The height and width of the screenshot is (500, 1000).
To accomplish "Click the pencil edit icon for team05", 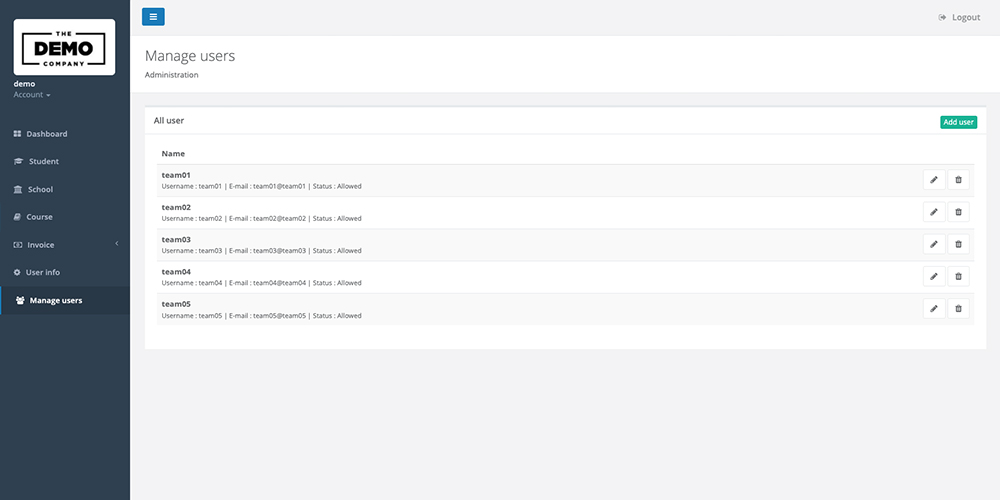I will pyautogui.click(x=934, y=308).
